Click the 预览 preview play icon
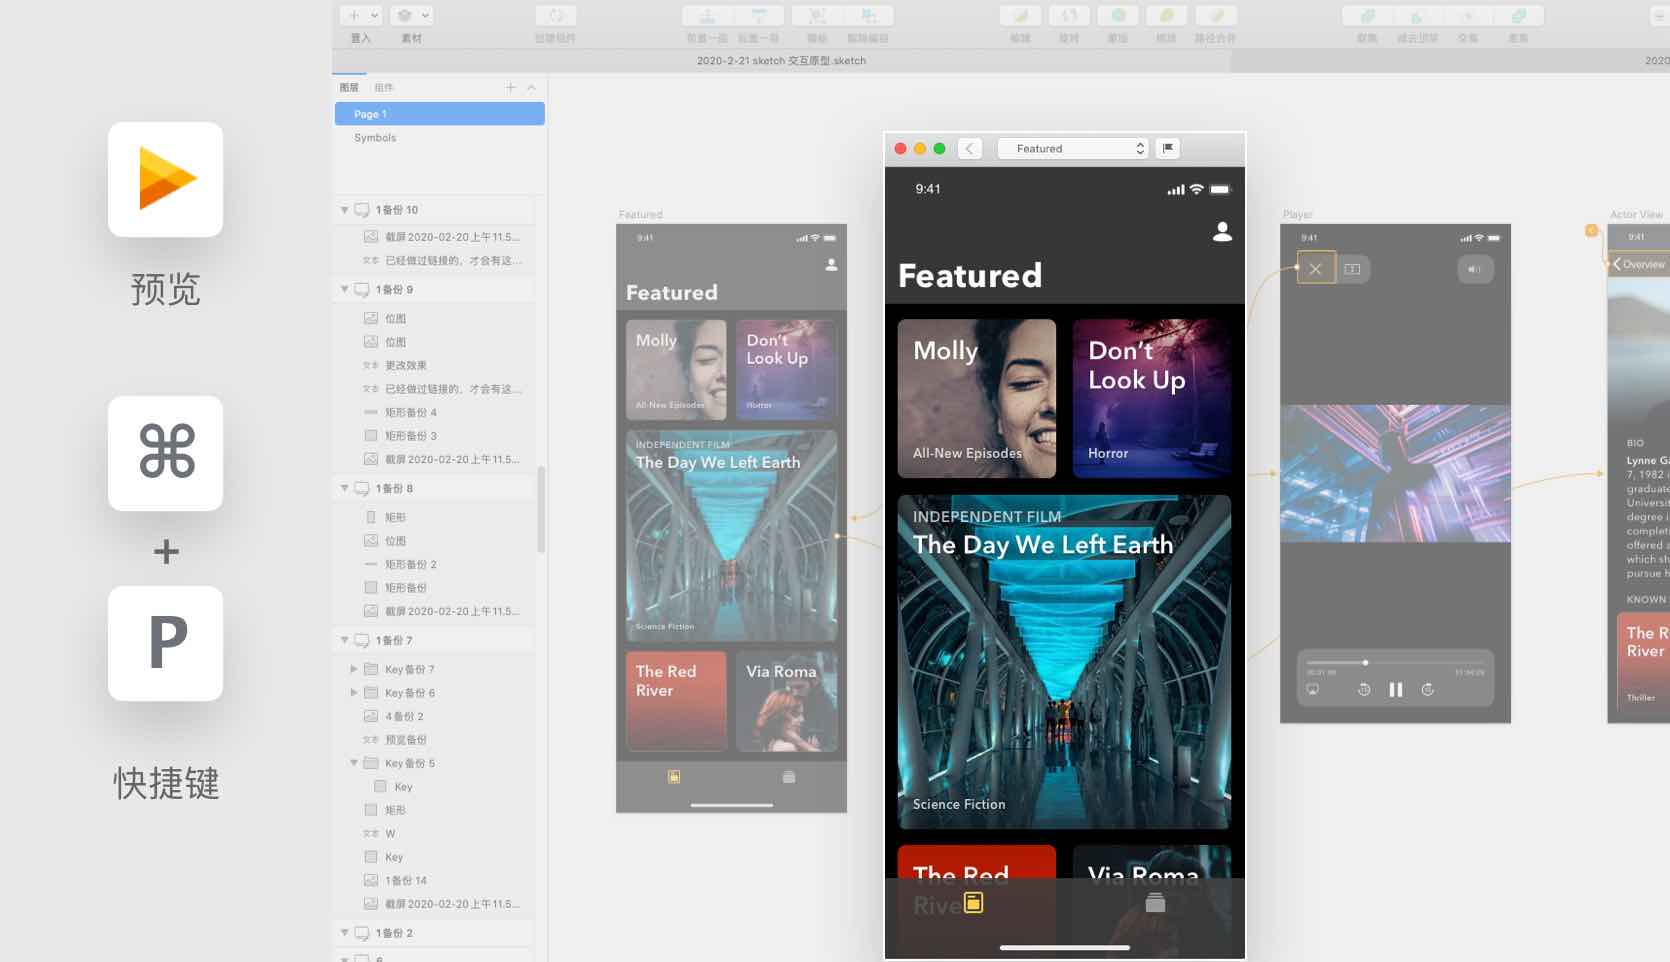This screenshot has width=1670, height=962. (x=166, y=179)
